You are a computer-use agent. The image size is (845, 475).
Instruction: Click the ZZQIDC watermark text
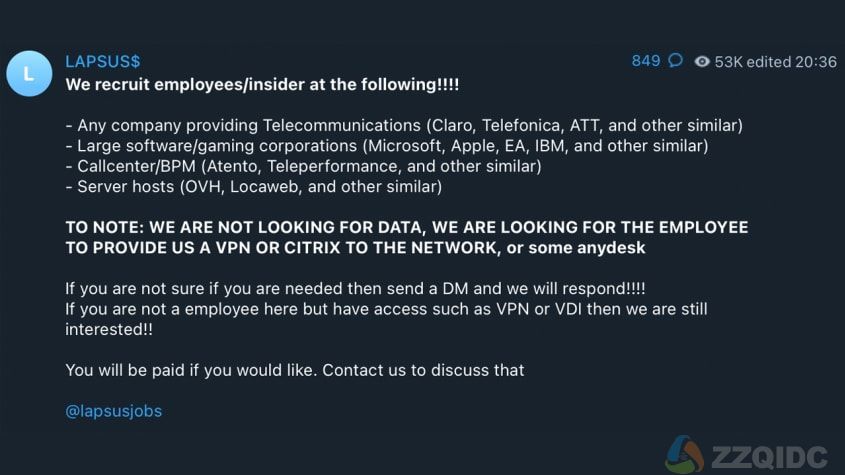[770, 457]
